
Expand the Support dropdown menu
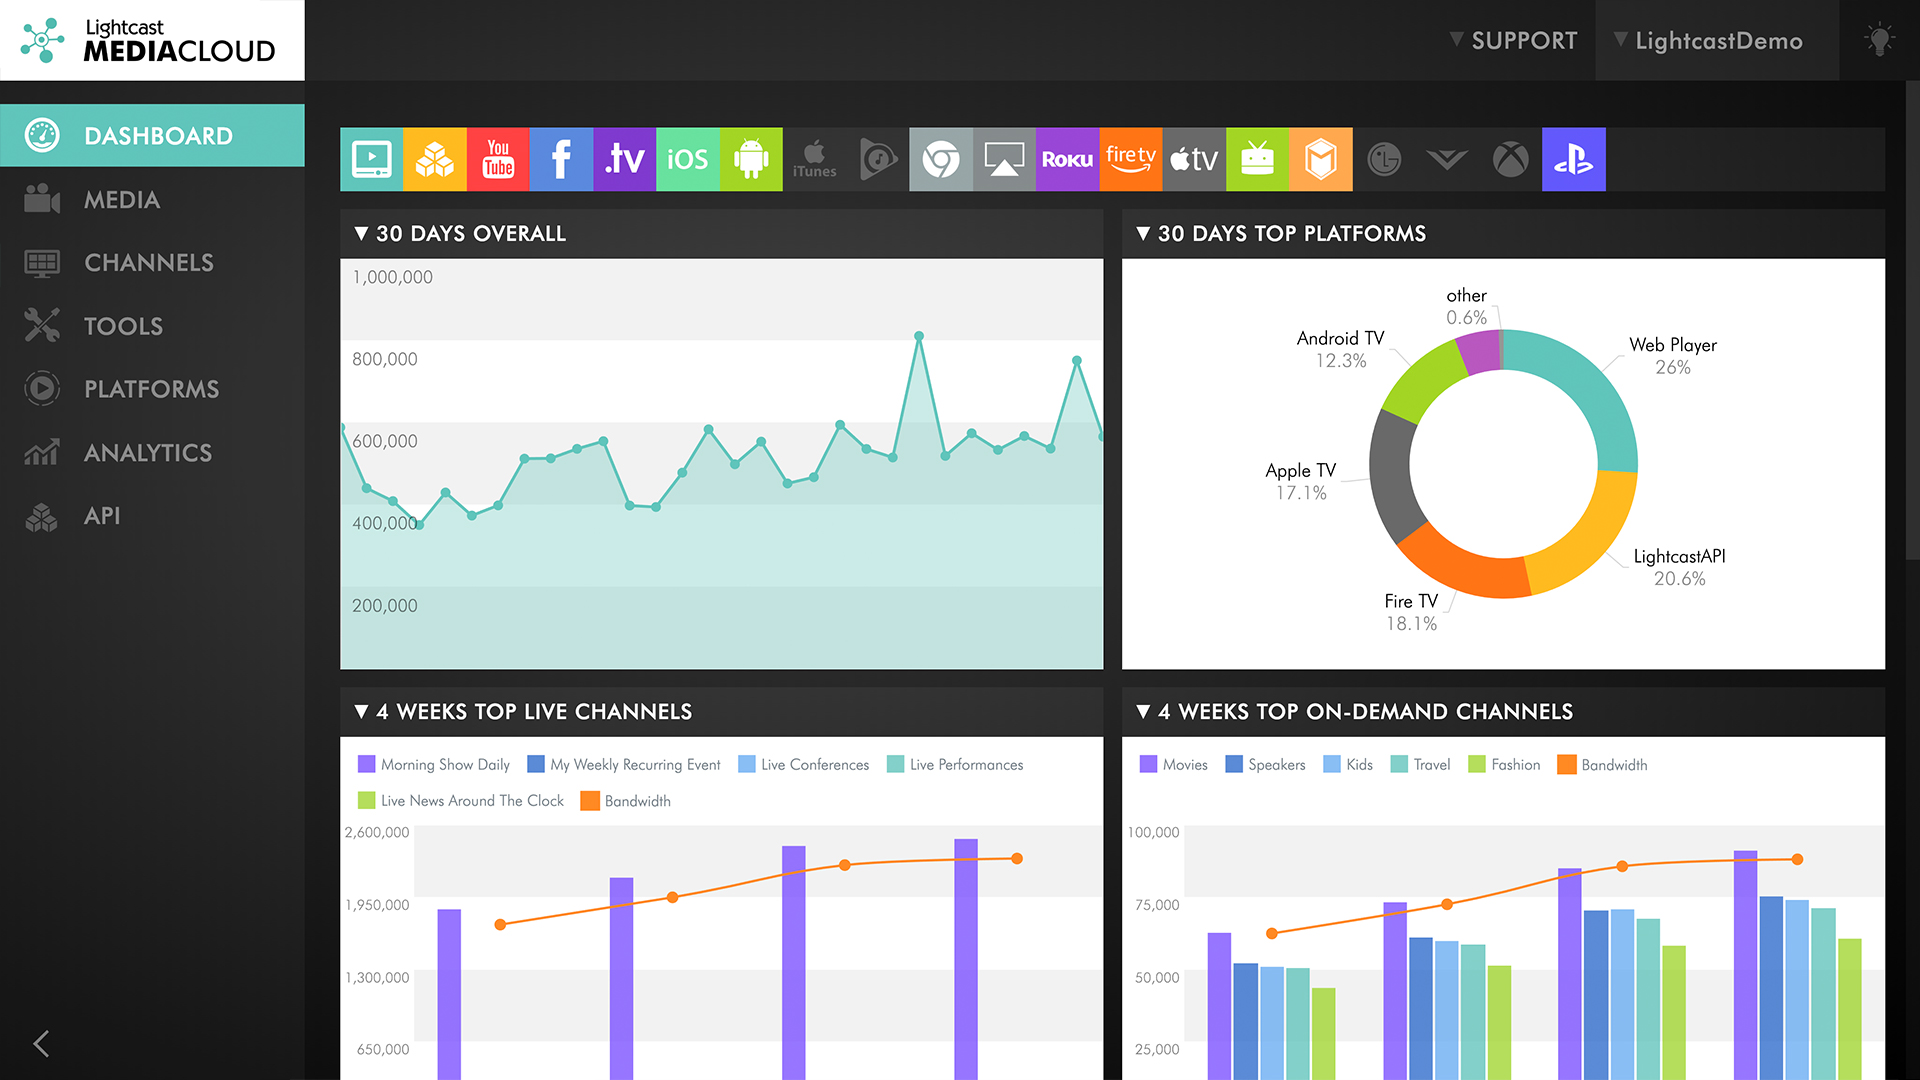[x=1514, y=40]
